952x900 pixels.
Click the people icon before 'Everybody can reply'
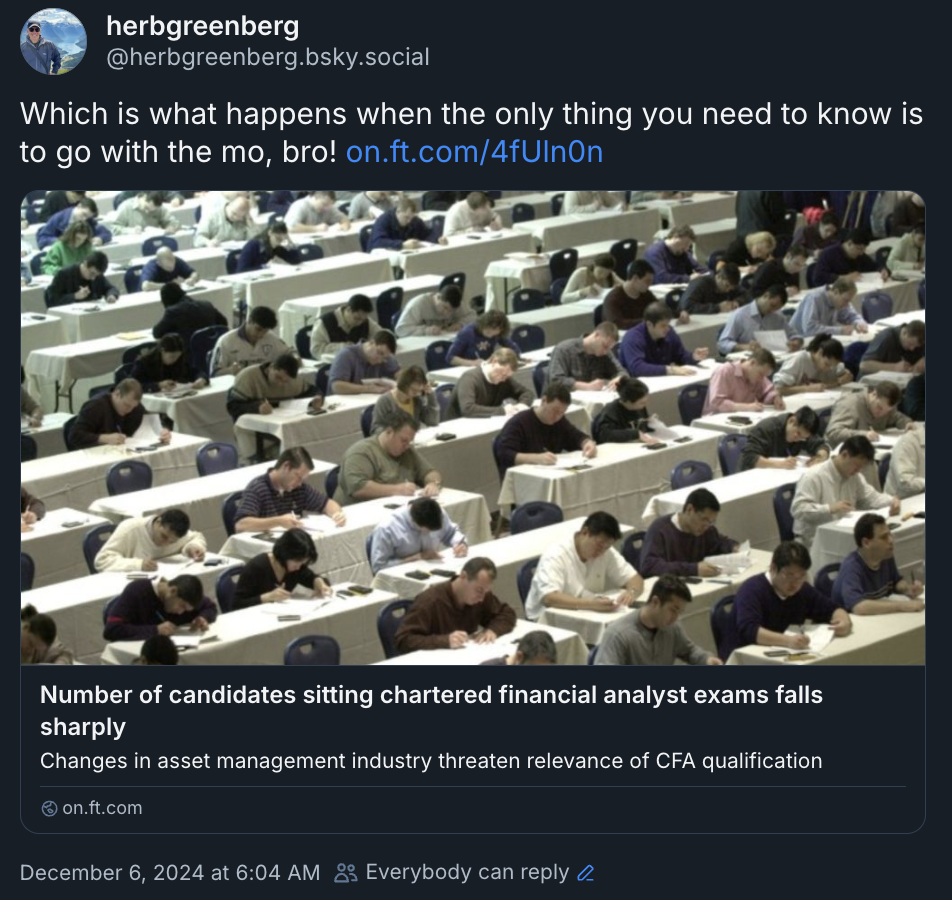(345, 873)
